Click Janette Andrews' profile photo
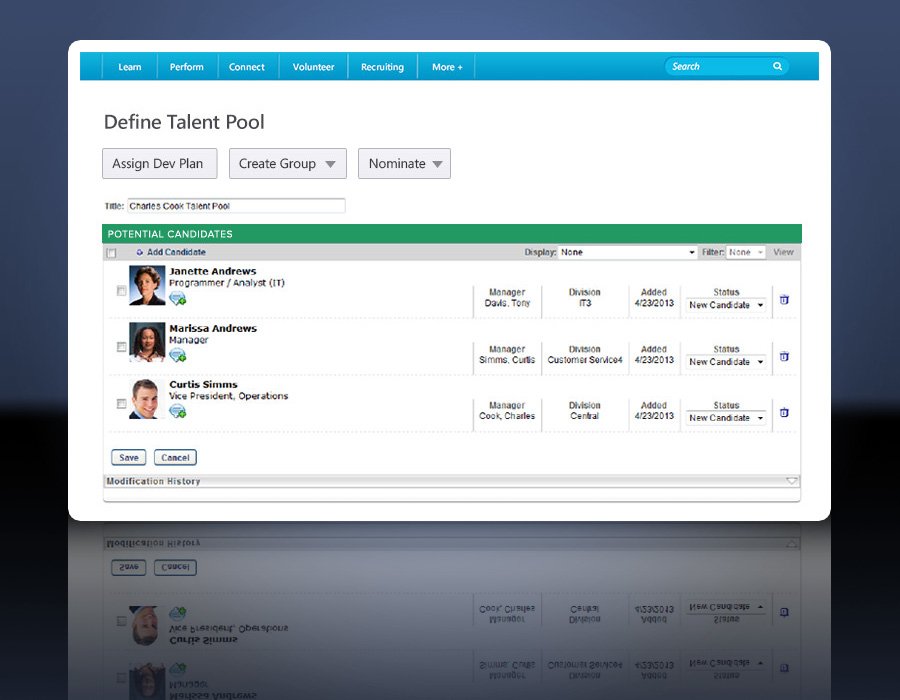The width and height of the screenshot is (900, 700). [x=147, y=285]
